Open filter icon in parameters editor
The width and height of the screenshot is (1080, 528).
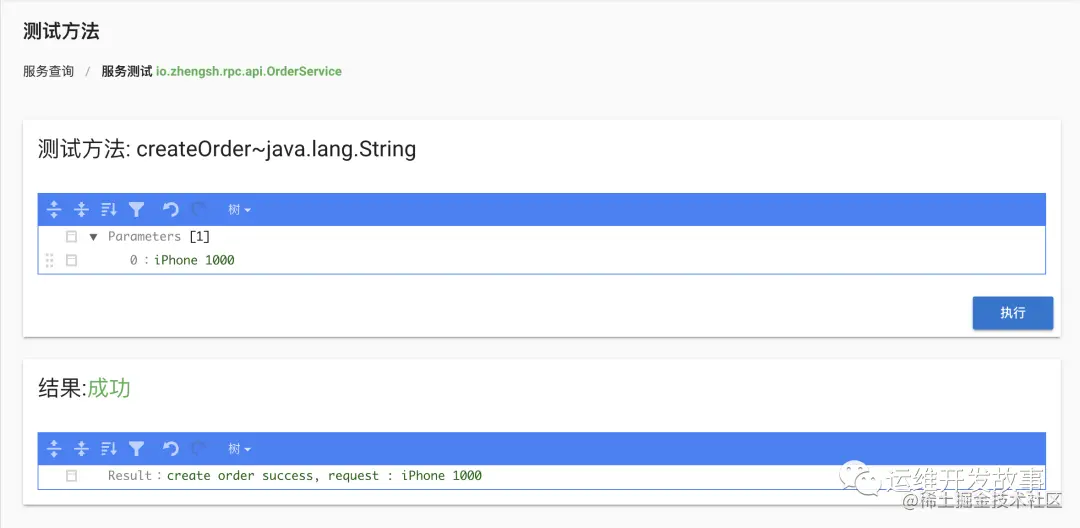[136, 209]
